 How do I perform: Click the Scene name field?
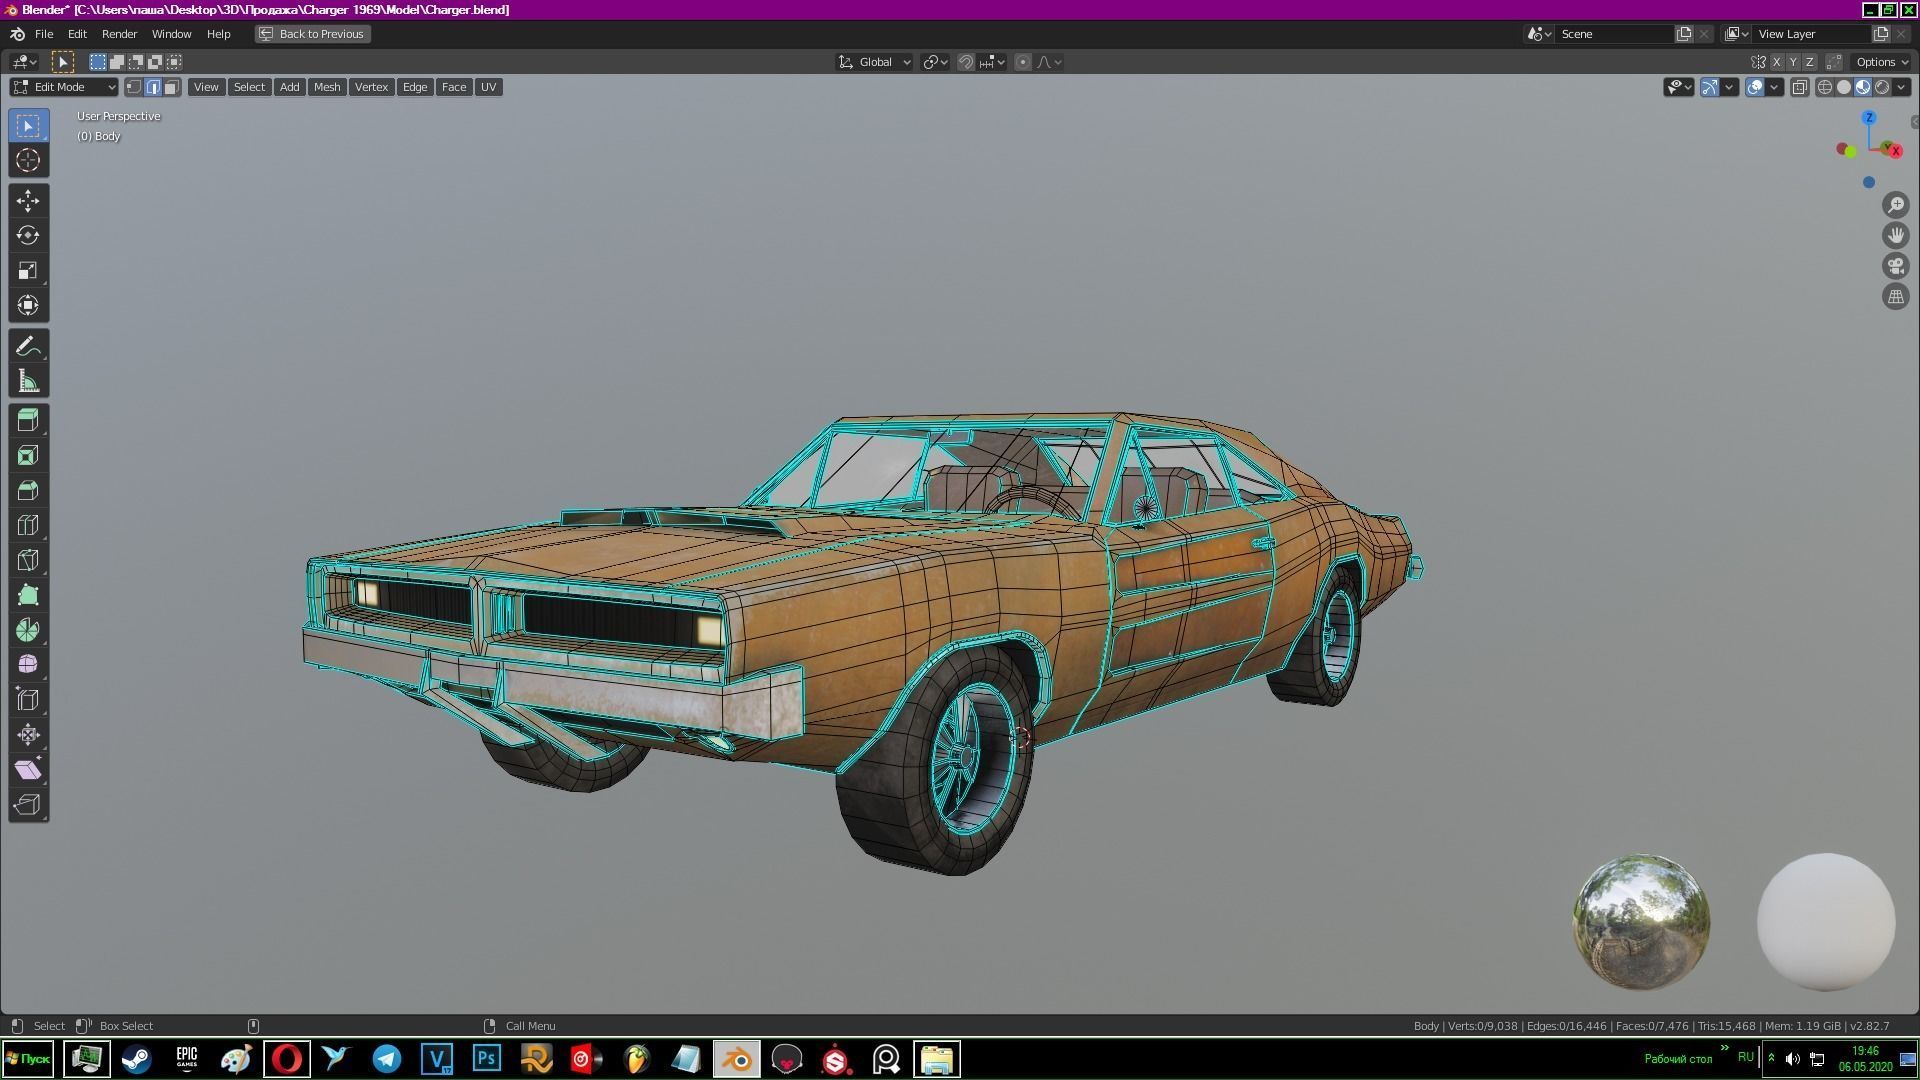click(1616, 34)
